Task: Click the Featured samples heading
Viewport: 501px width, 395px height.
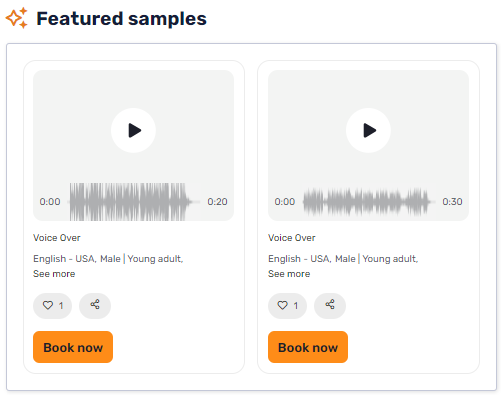Action: coord(121,19)
